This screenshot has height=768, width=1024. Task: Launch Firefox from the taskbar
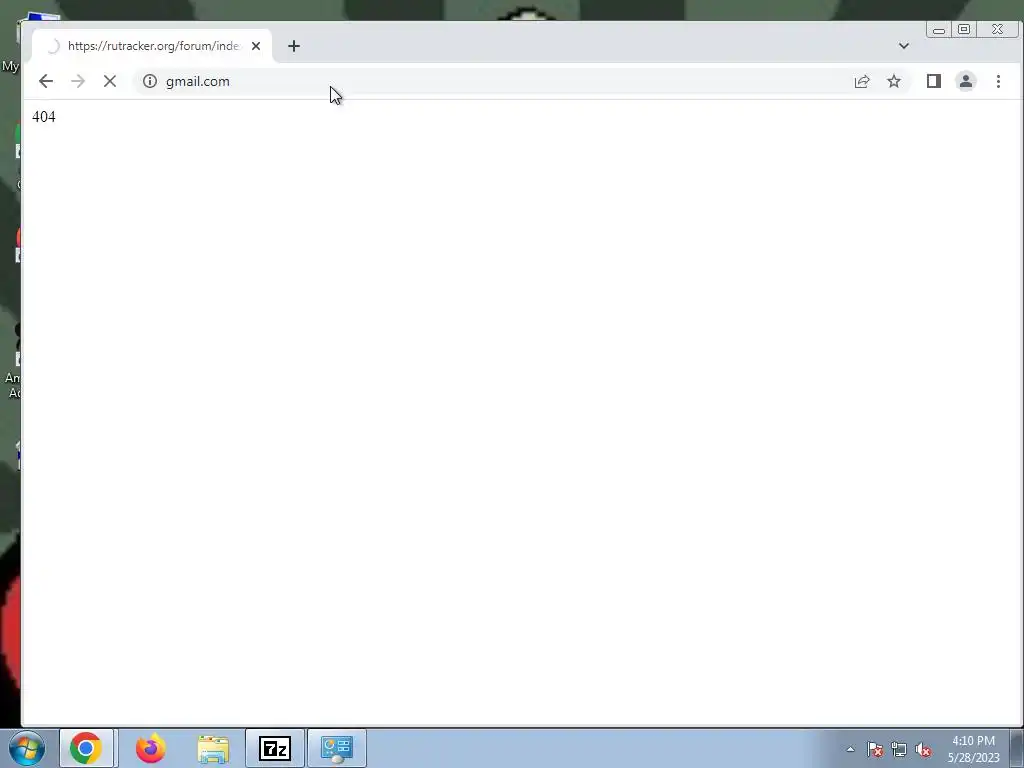(150, 748)
